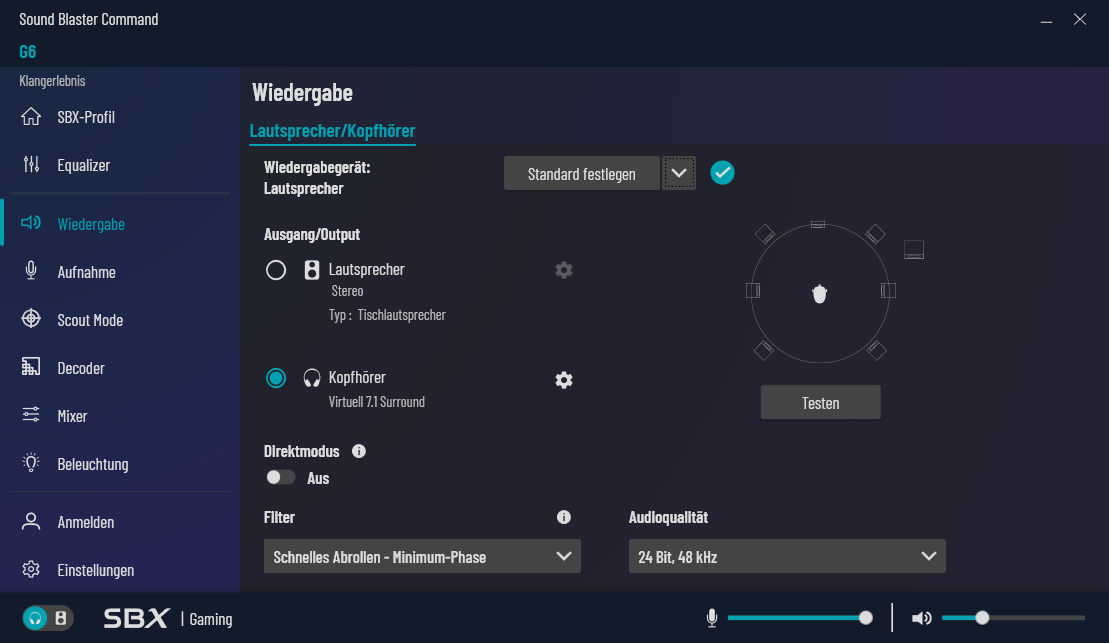Viewport: 1109px width, 643px height.
Task: Click the rear right speaker in diagram
Action: coord(876,350)
